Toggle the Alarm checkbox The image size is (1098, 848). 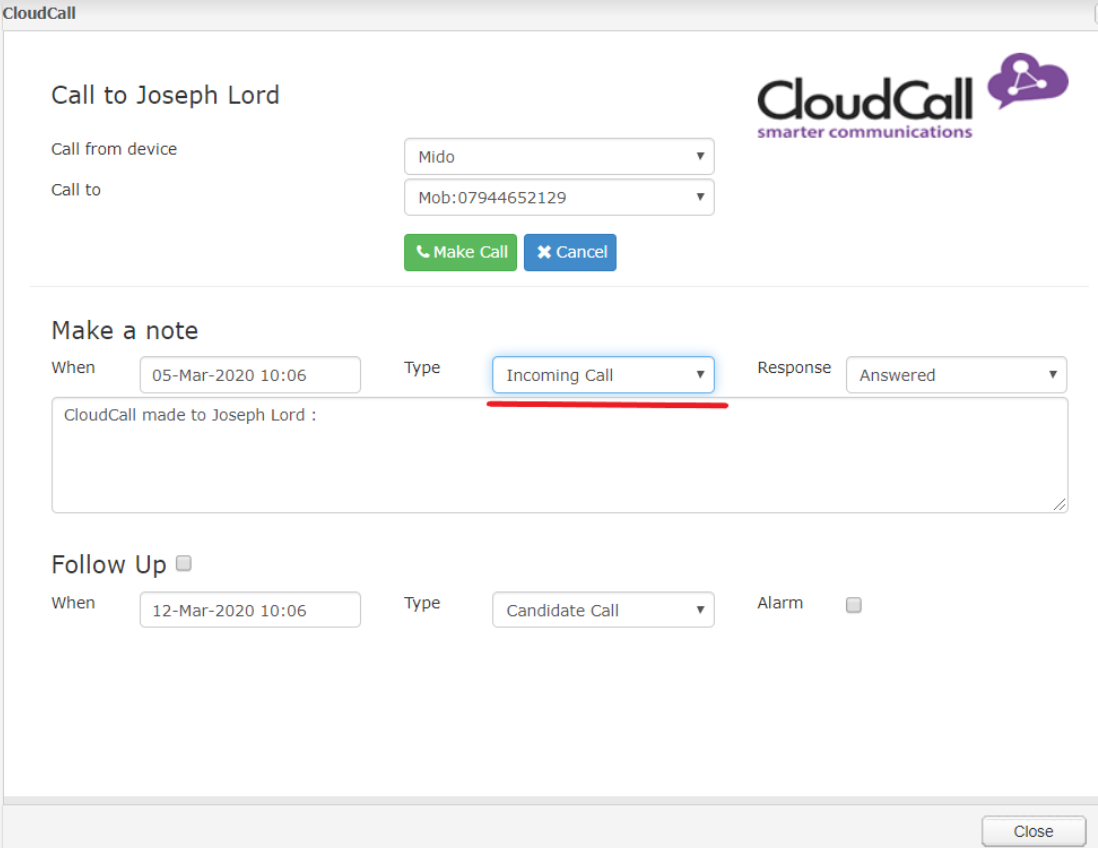pos(854,605)
